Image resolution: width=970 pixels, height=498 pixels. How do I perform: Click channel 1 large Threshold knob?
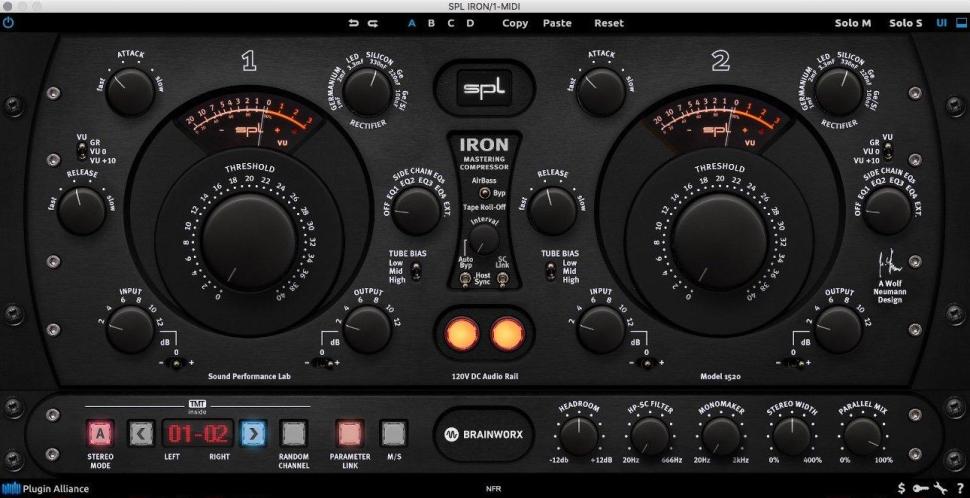pos(249,242)
